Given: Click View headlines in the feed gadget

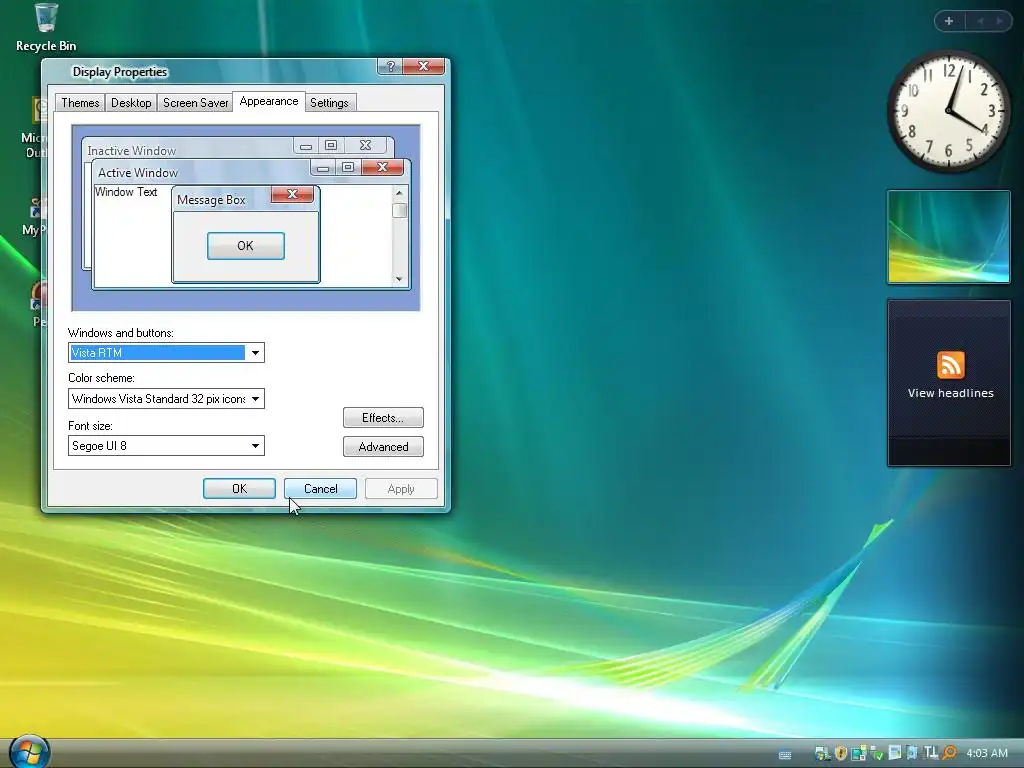Looking at the screenshot, I should pyautogui.click(x=950, y=393).
